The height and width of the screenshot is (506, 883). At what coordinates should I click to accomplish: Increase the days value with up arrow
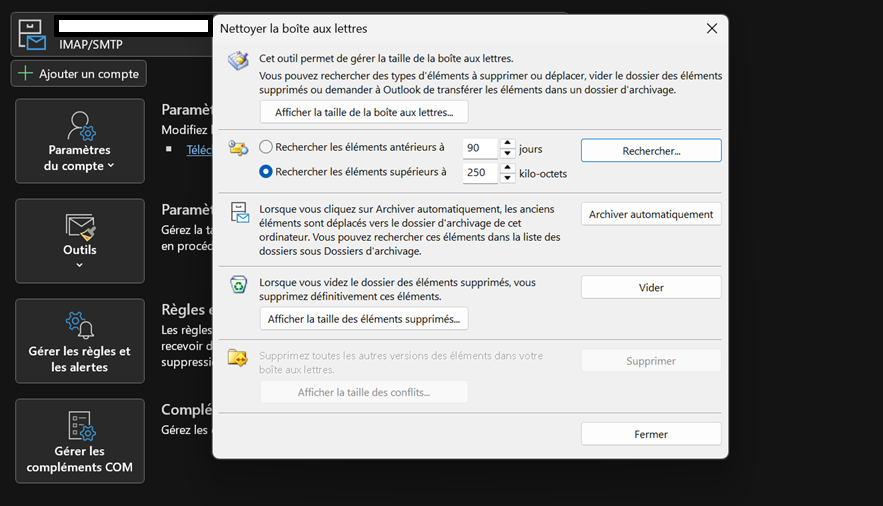tap(507, 143)
